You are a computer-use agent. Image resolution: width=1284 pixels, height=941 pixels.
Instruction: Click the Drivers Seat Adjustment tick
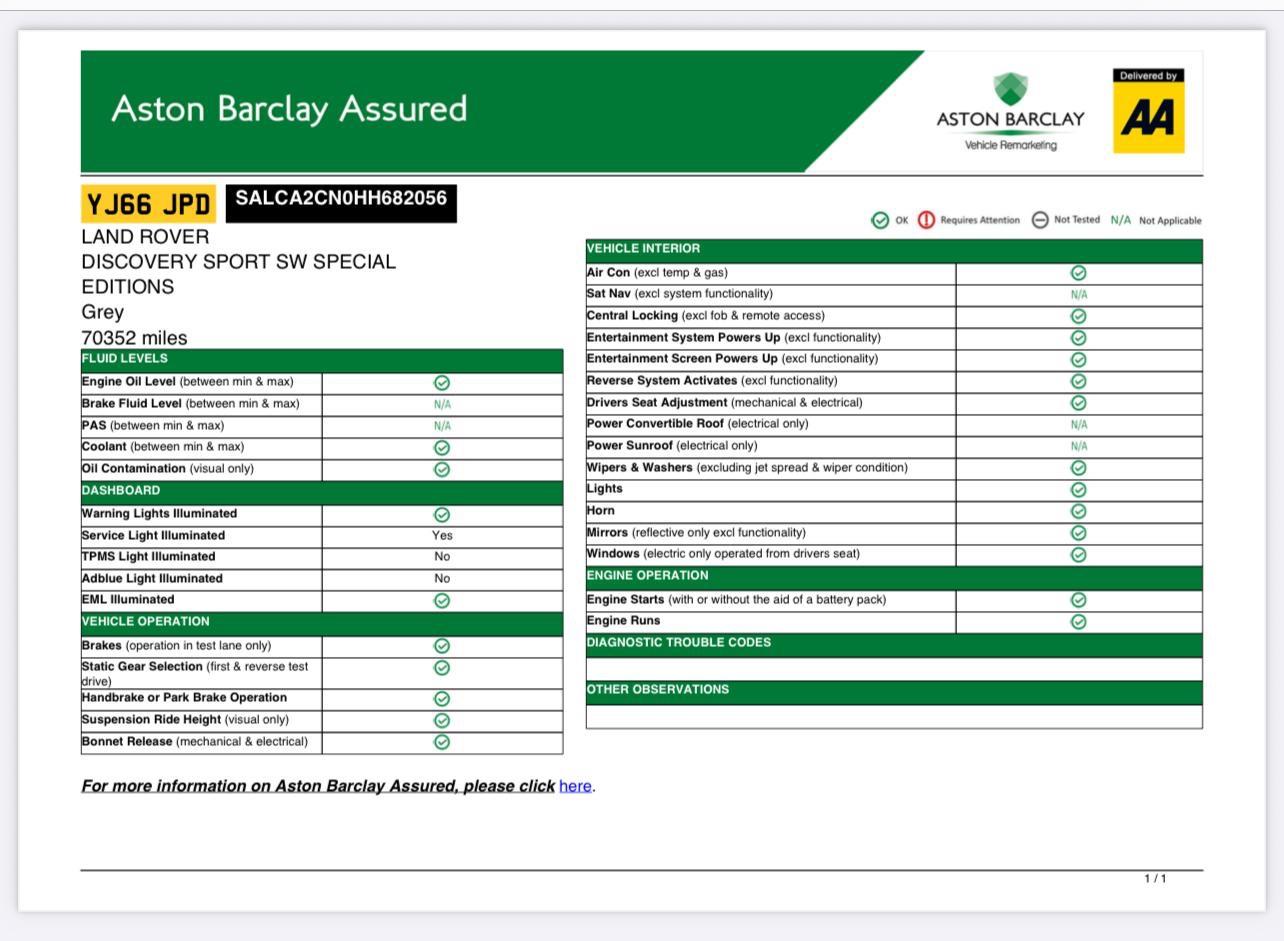[1079, 403]
